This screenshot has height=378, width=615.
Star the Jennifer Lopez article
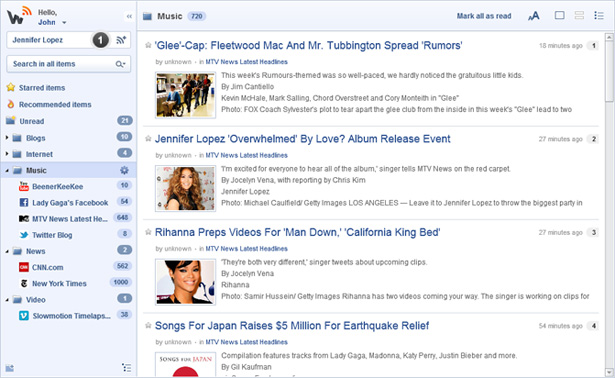[x=148, y=139]
